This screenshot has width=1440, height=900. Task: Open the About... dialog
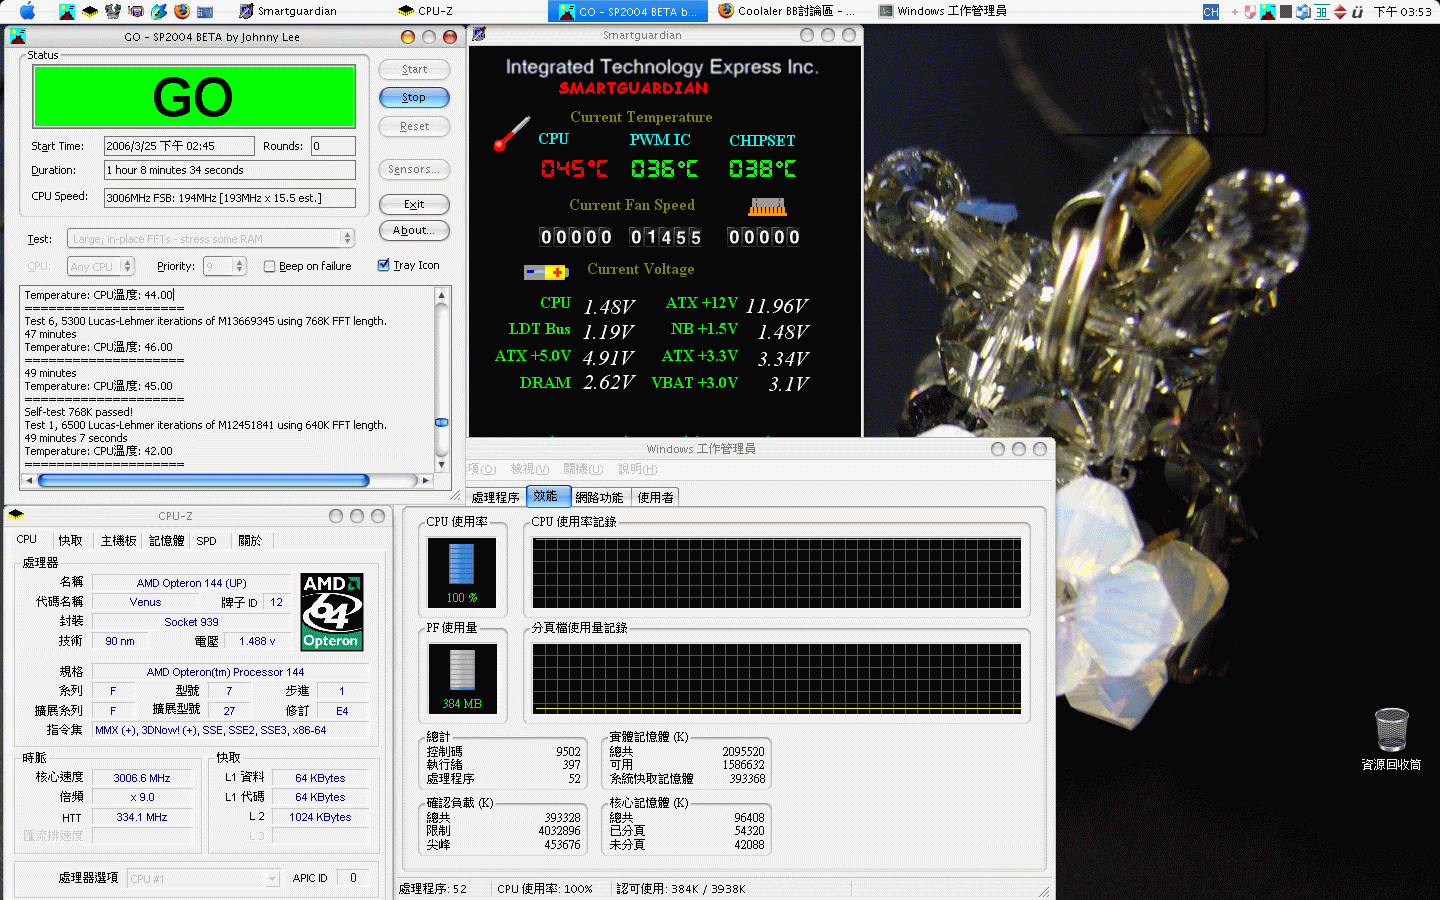(414, 230)
